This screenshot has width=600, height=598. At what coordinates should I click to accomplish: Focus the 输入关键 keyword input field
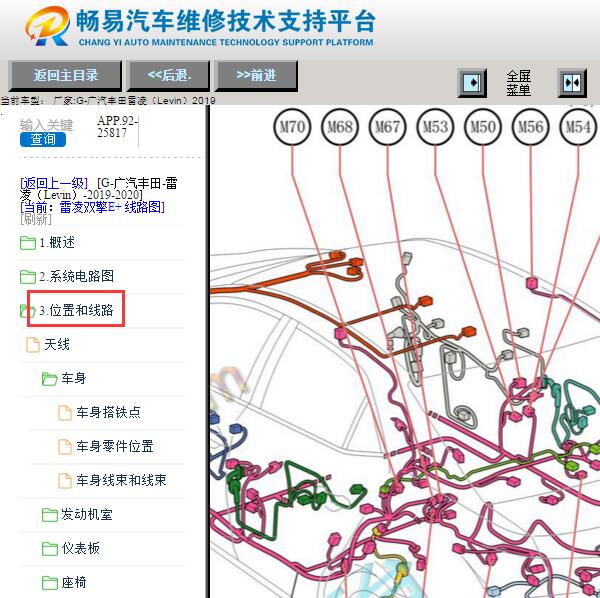coord(46,125)
